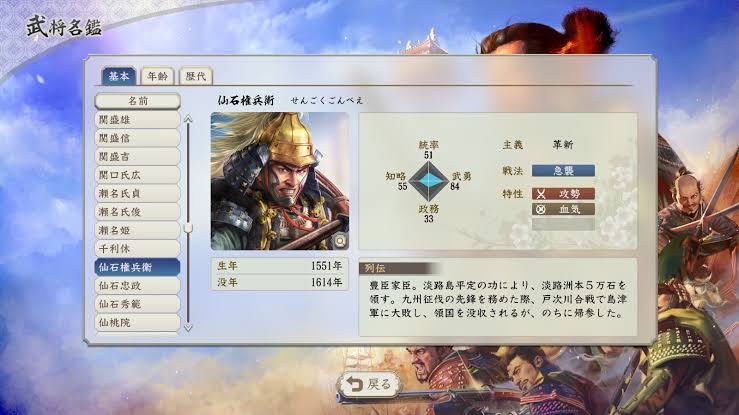Click the crossed swords icon beside 攻勢
The height and width of the screenshot is (415, 739).
(x=541, y=194)
